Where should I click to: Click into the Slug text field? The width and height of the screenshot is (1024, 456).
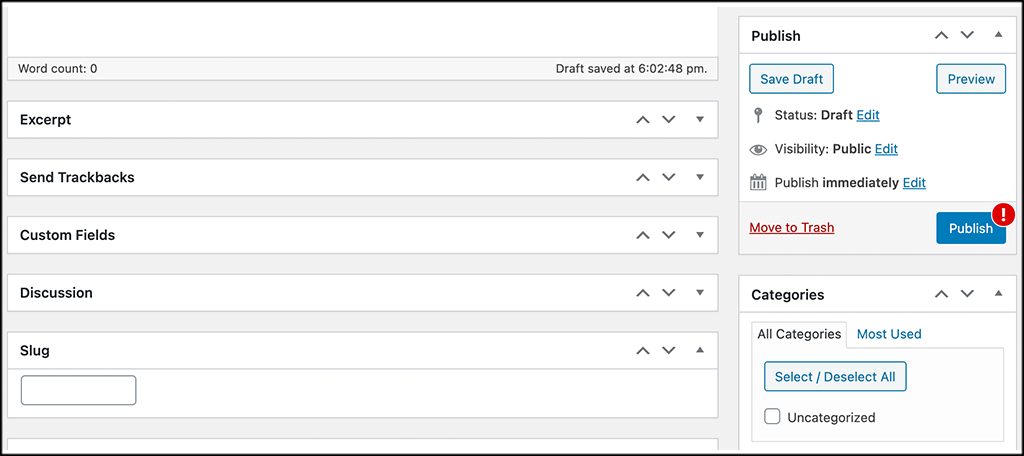78,390
